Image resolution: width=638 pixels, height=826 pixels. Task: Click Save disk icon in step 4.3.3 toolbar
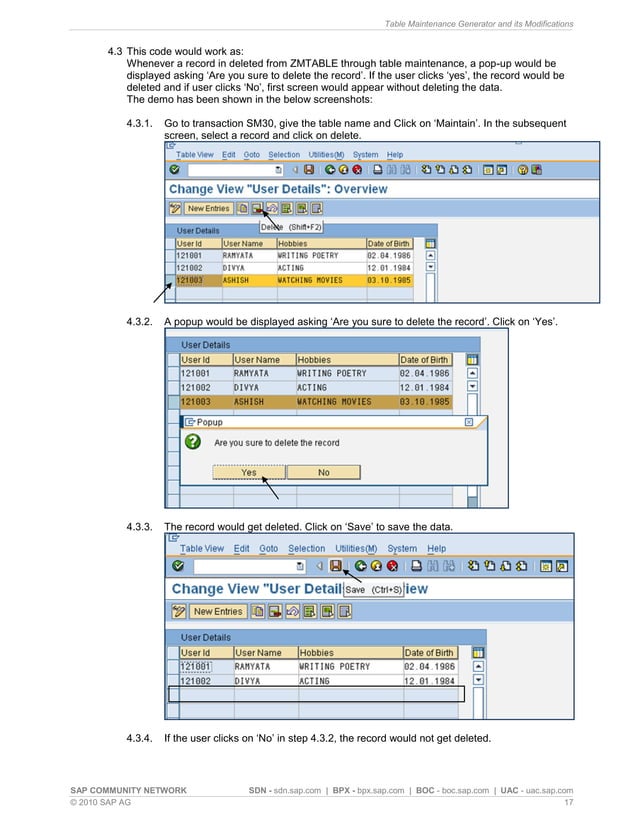(x=336, y=566)
